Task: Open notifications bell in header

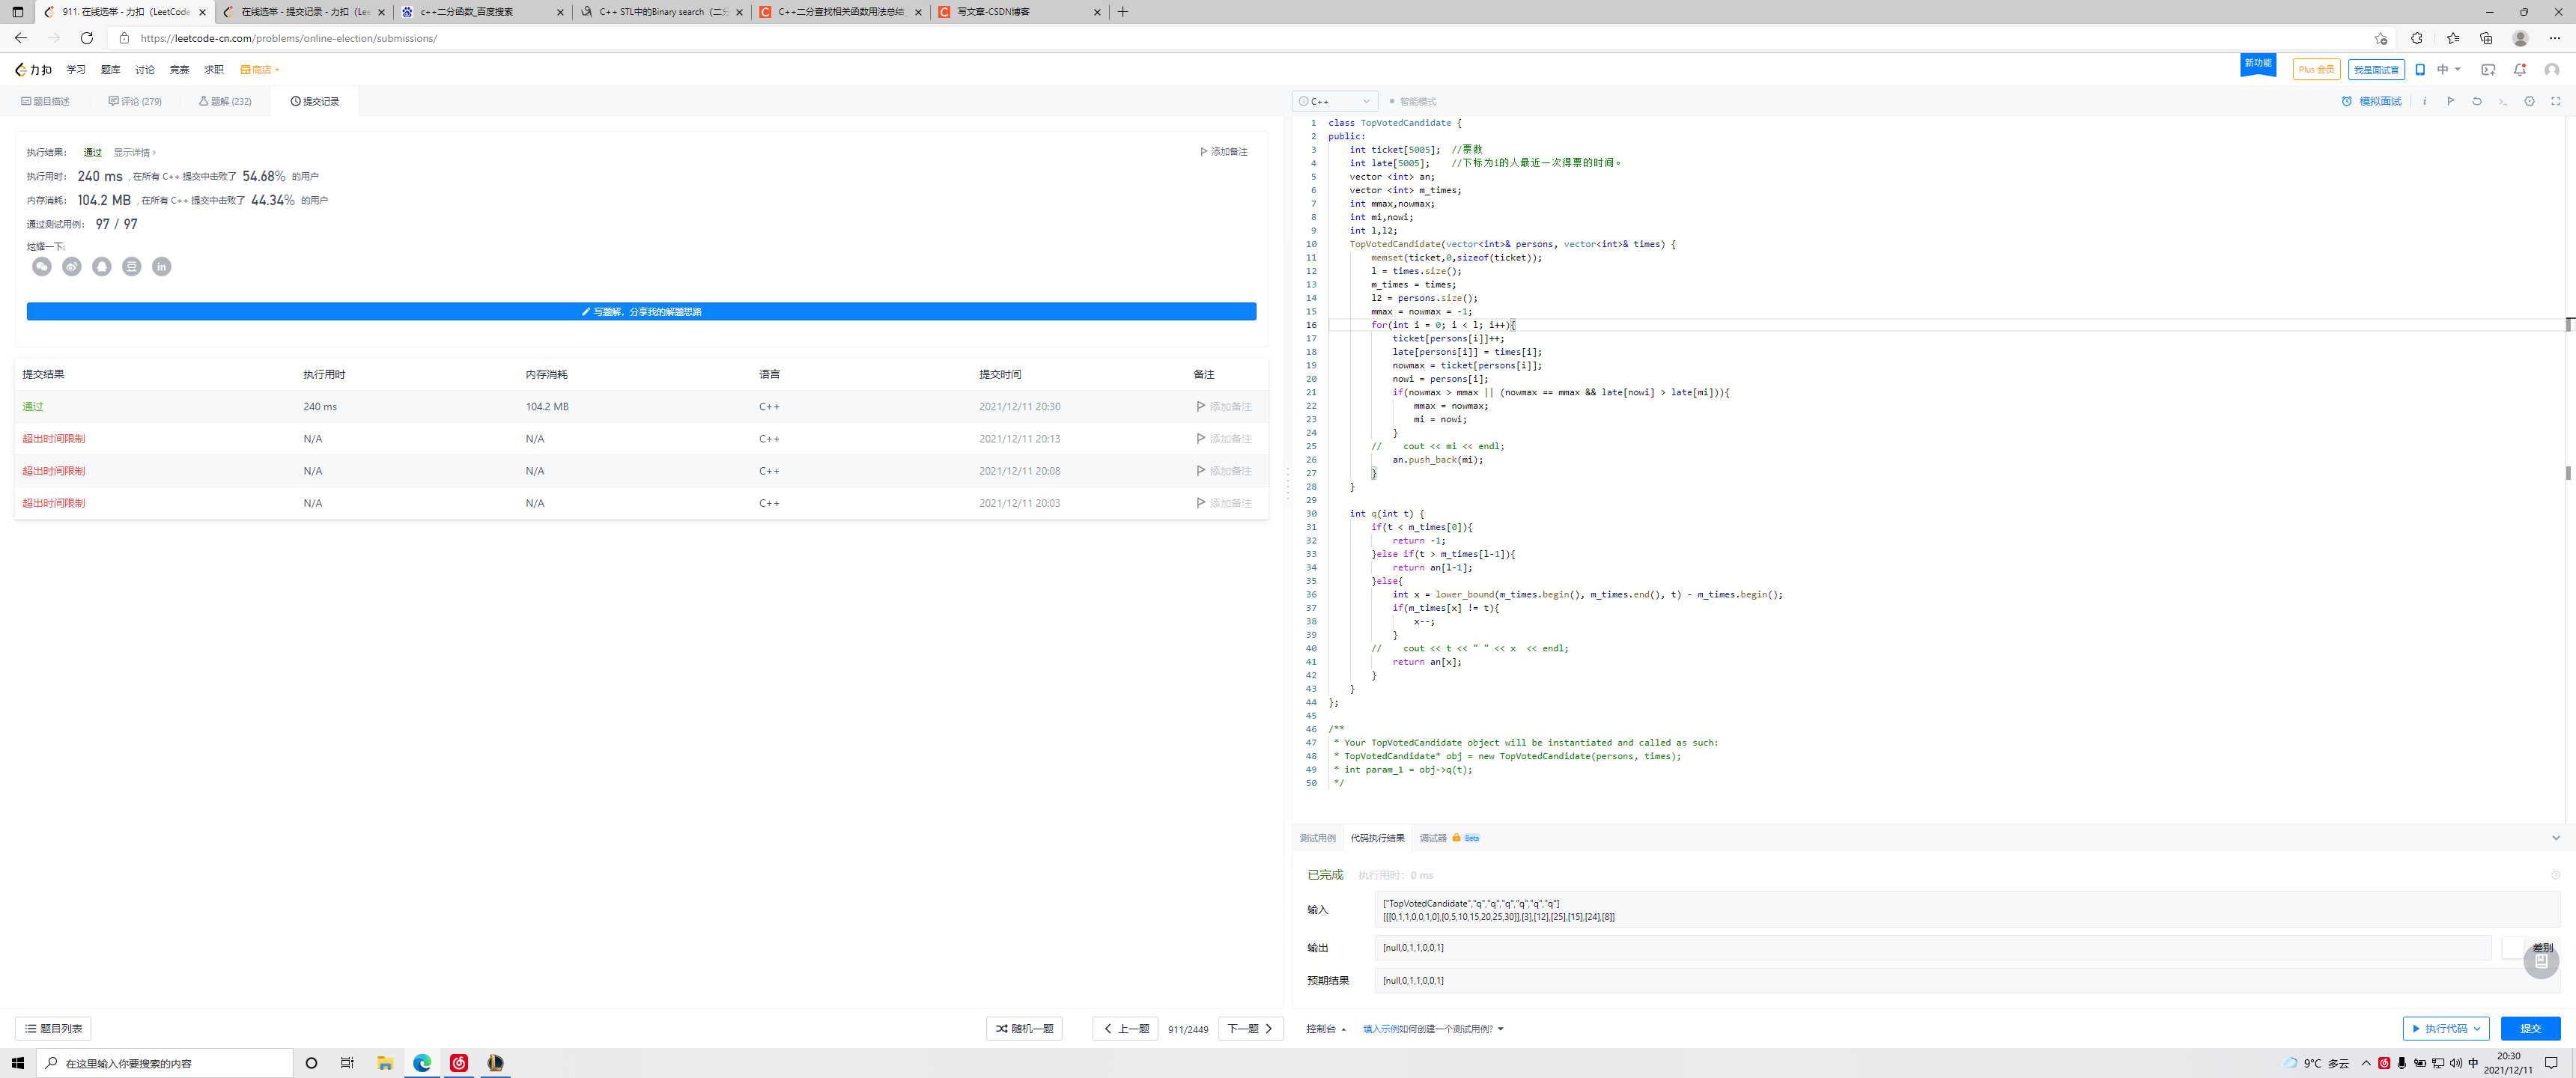Action: pos(2519,69)
